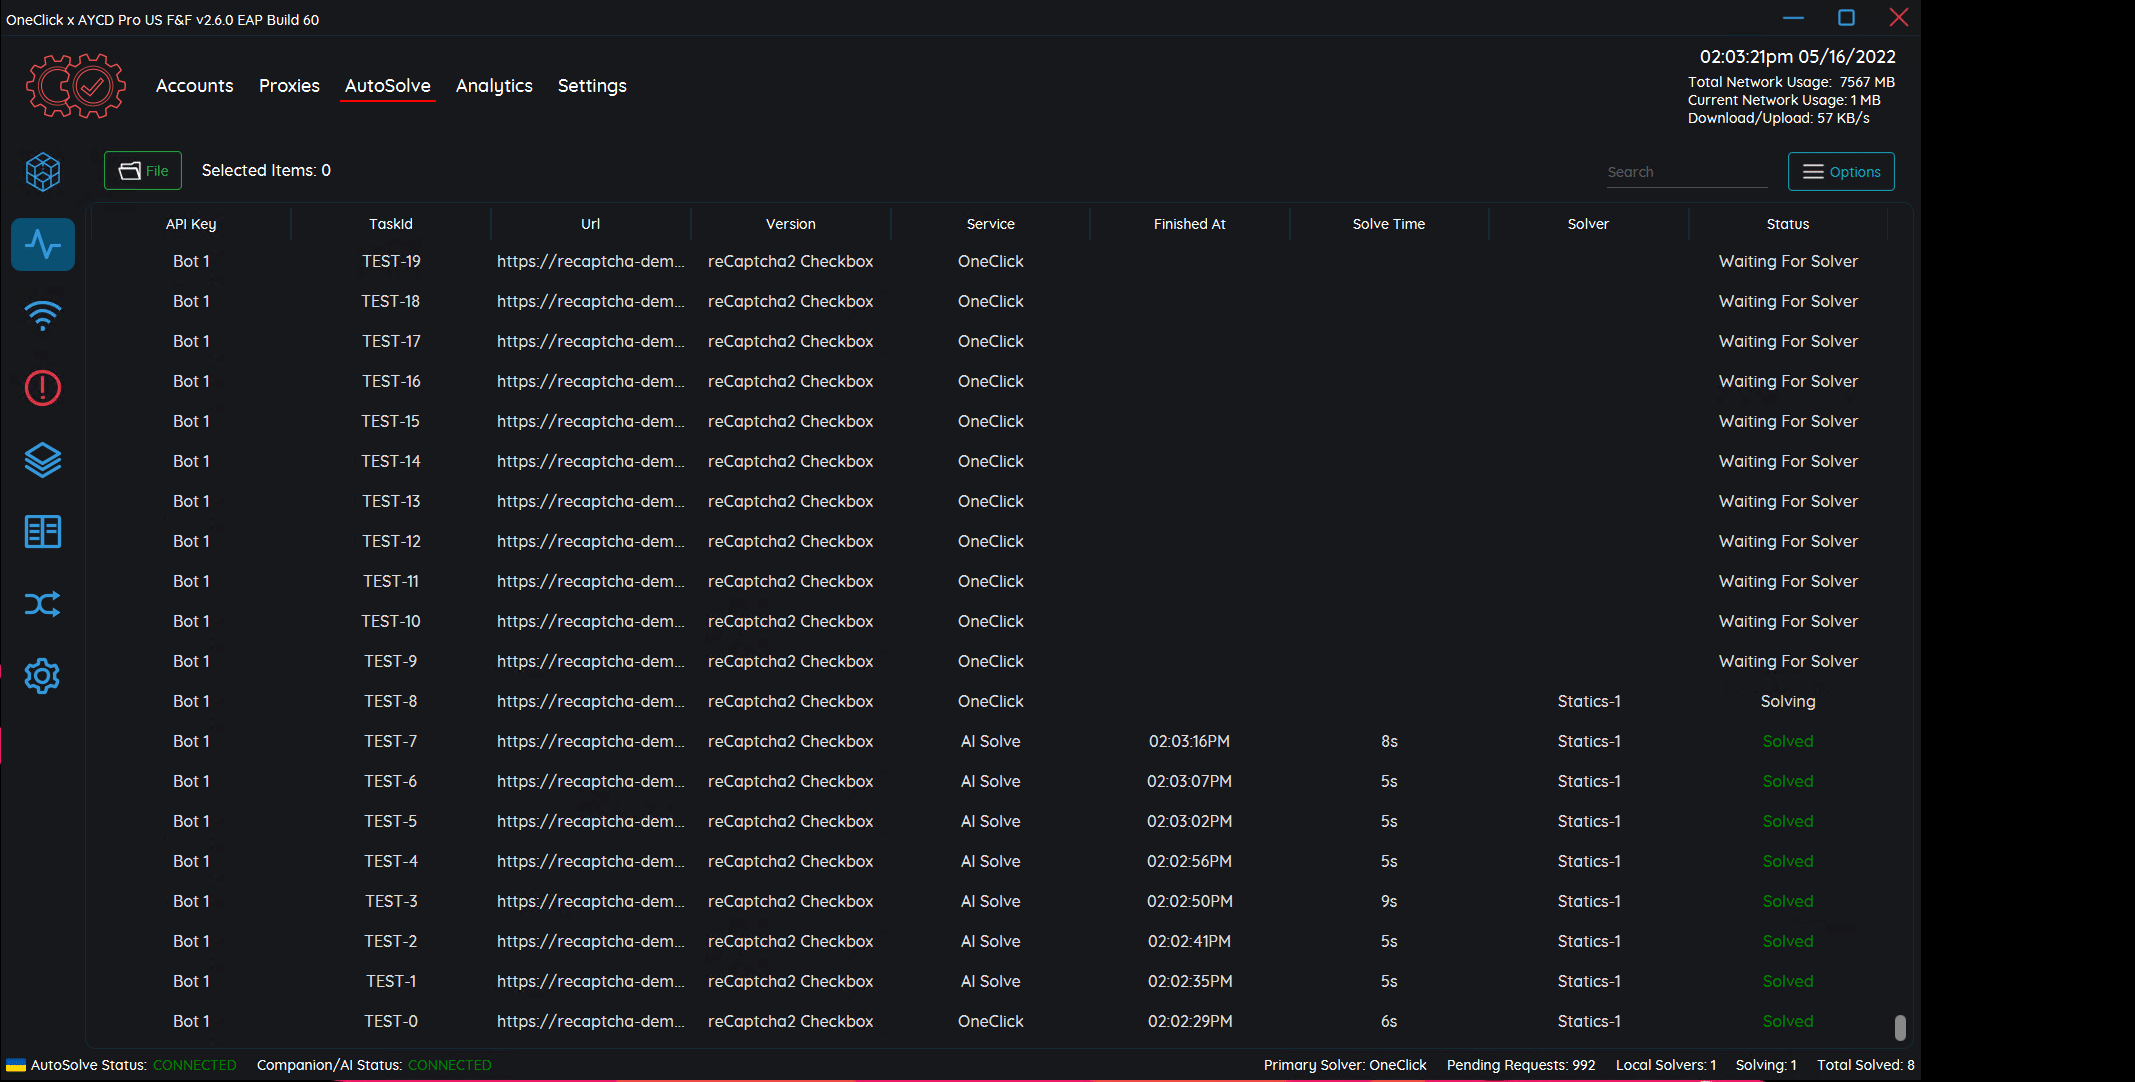Click the red exclamation alert icon
Screen dimensions: 2135x1082
click(43, 388)
